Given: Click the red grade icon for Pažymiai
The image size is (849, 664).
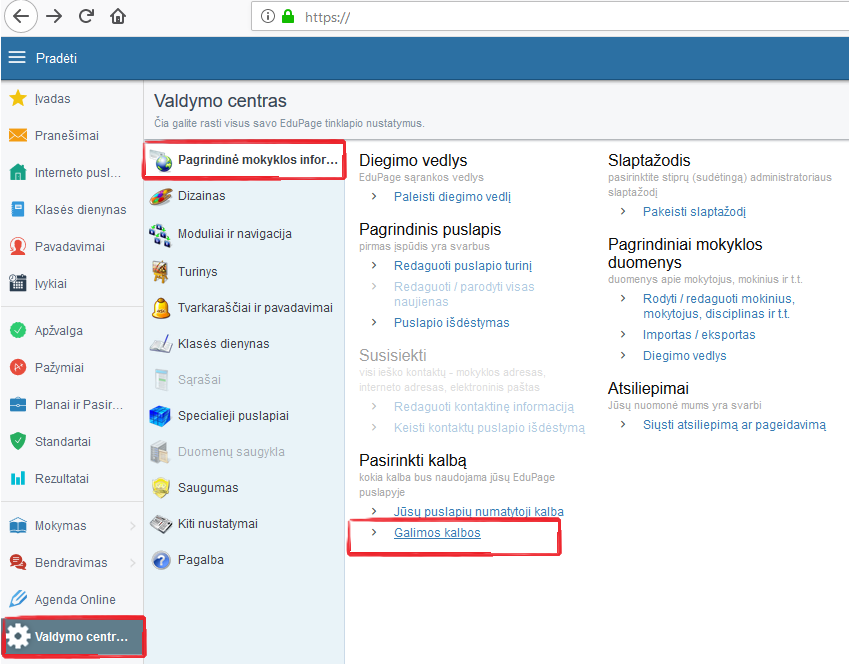Looking at the screenshot, I should coord(18,367).
